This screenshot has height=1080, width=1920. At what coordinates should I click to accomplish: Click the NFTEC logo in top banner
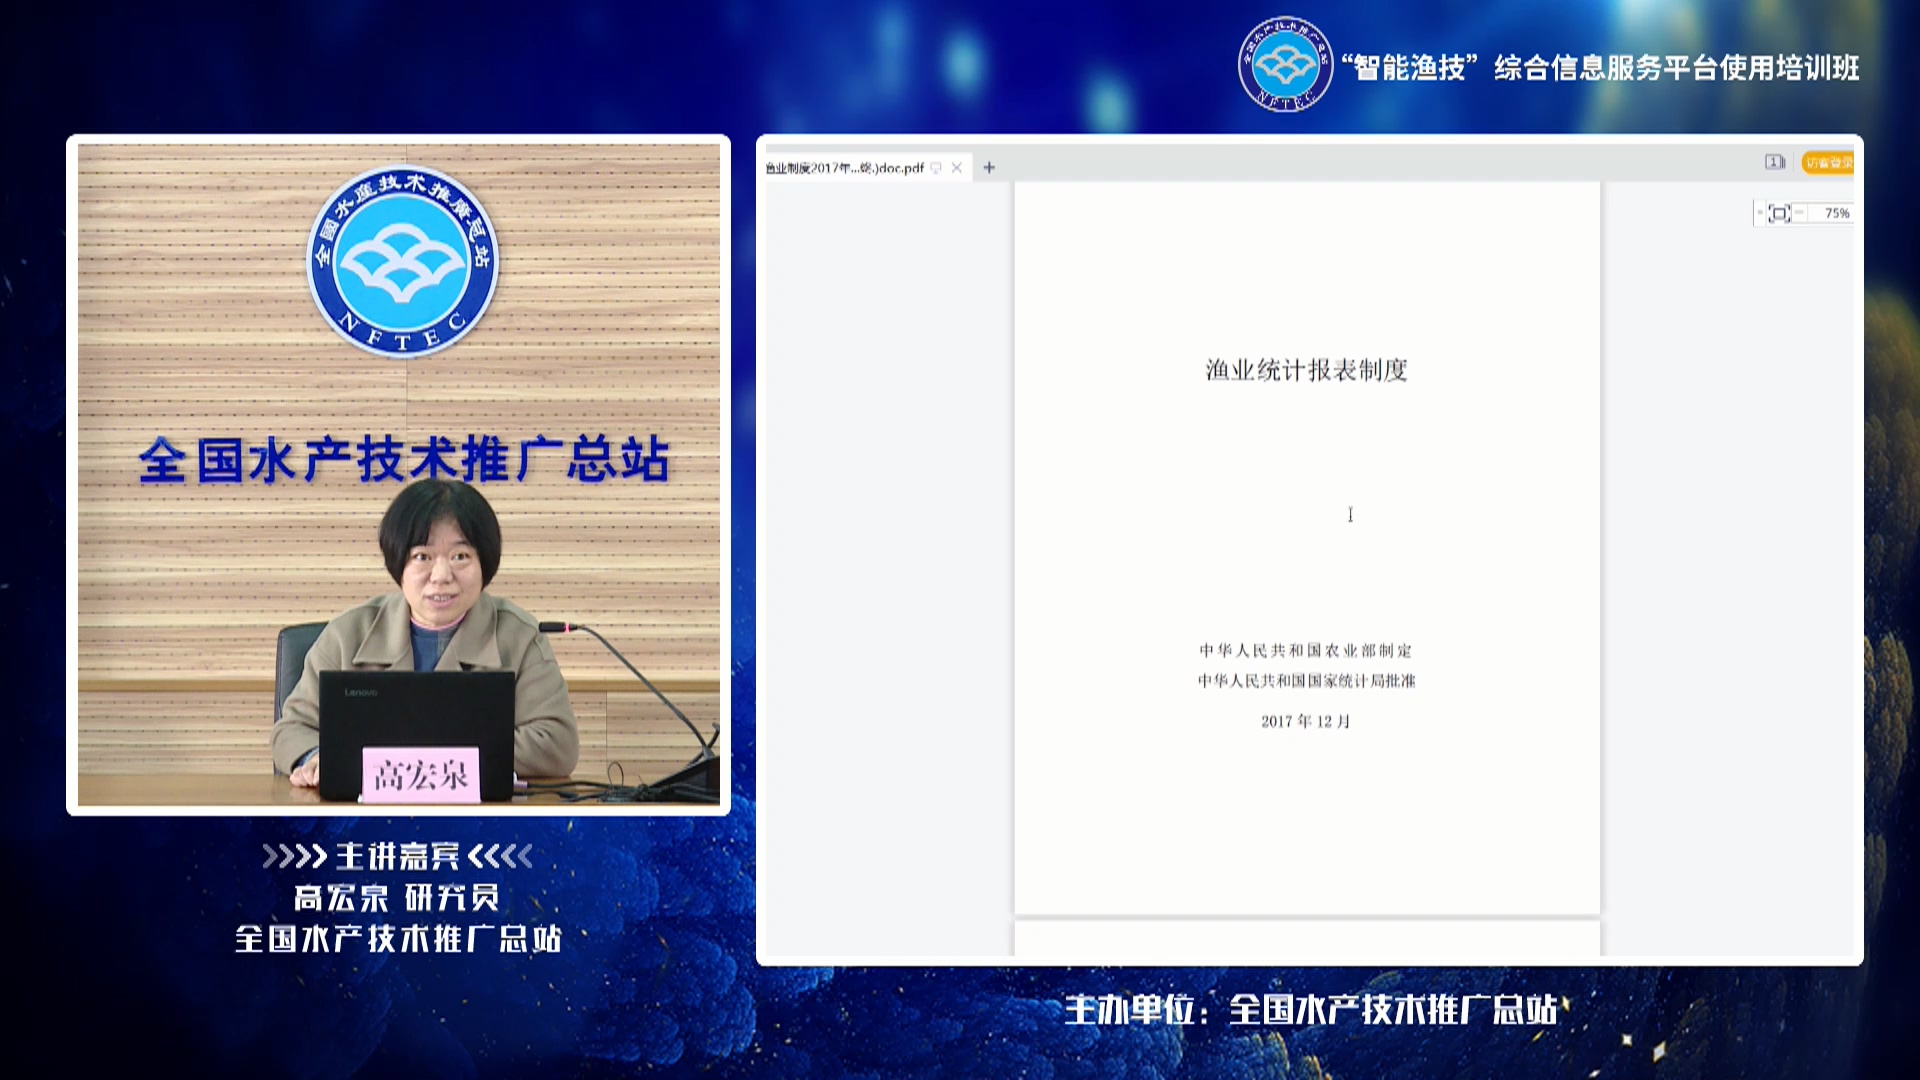(1285, 65)
